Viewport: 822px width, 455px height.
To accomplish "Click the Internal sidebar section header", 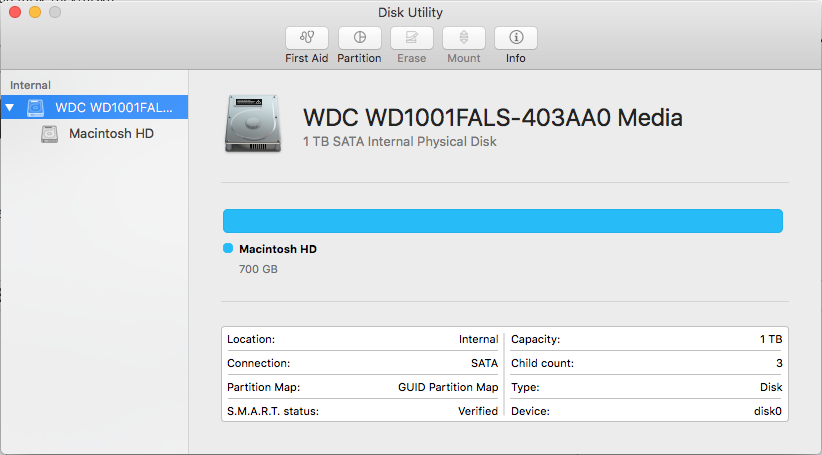I will pos(31,85).
